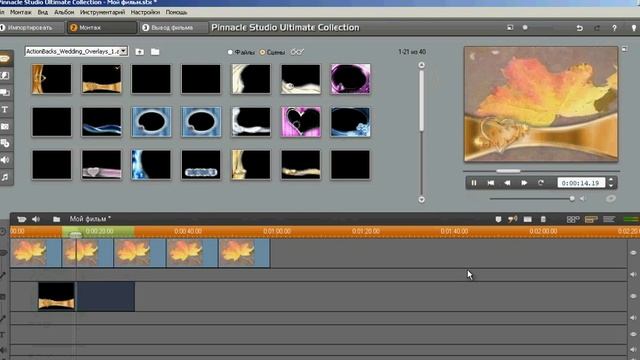This screenshot has width=640, height=360.
Task: Open the Music album tab (note icon)
Action: (x=5, y=177)
